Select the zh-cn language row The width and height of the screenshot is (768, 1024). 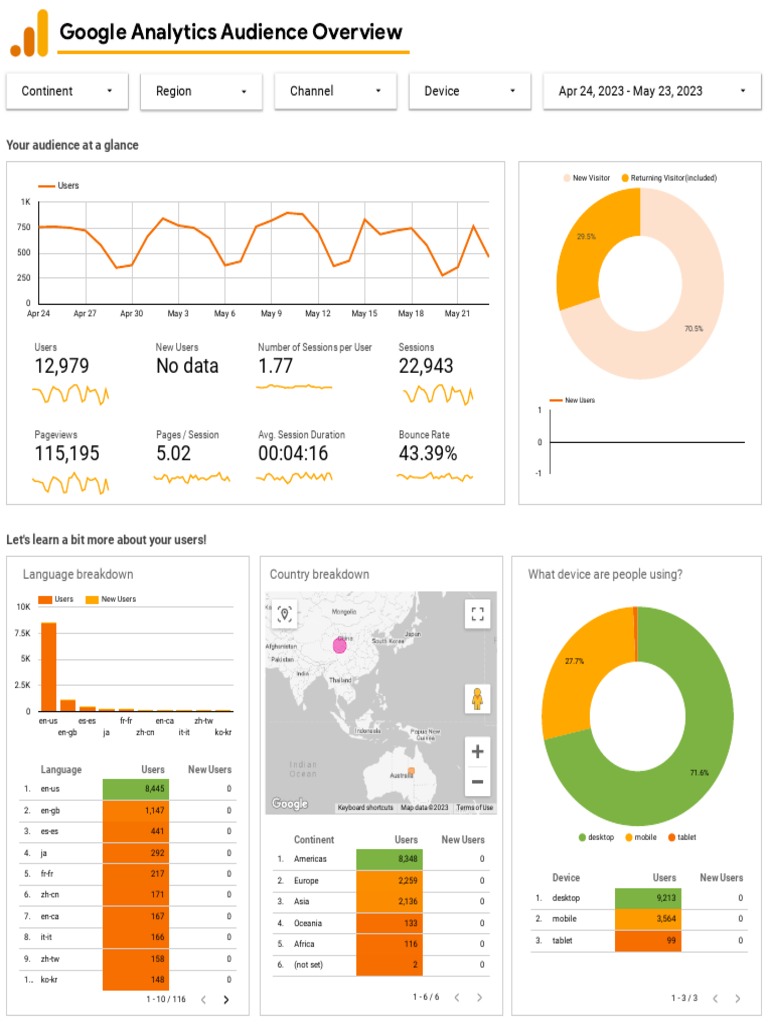[128, 895]
